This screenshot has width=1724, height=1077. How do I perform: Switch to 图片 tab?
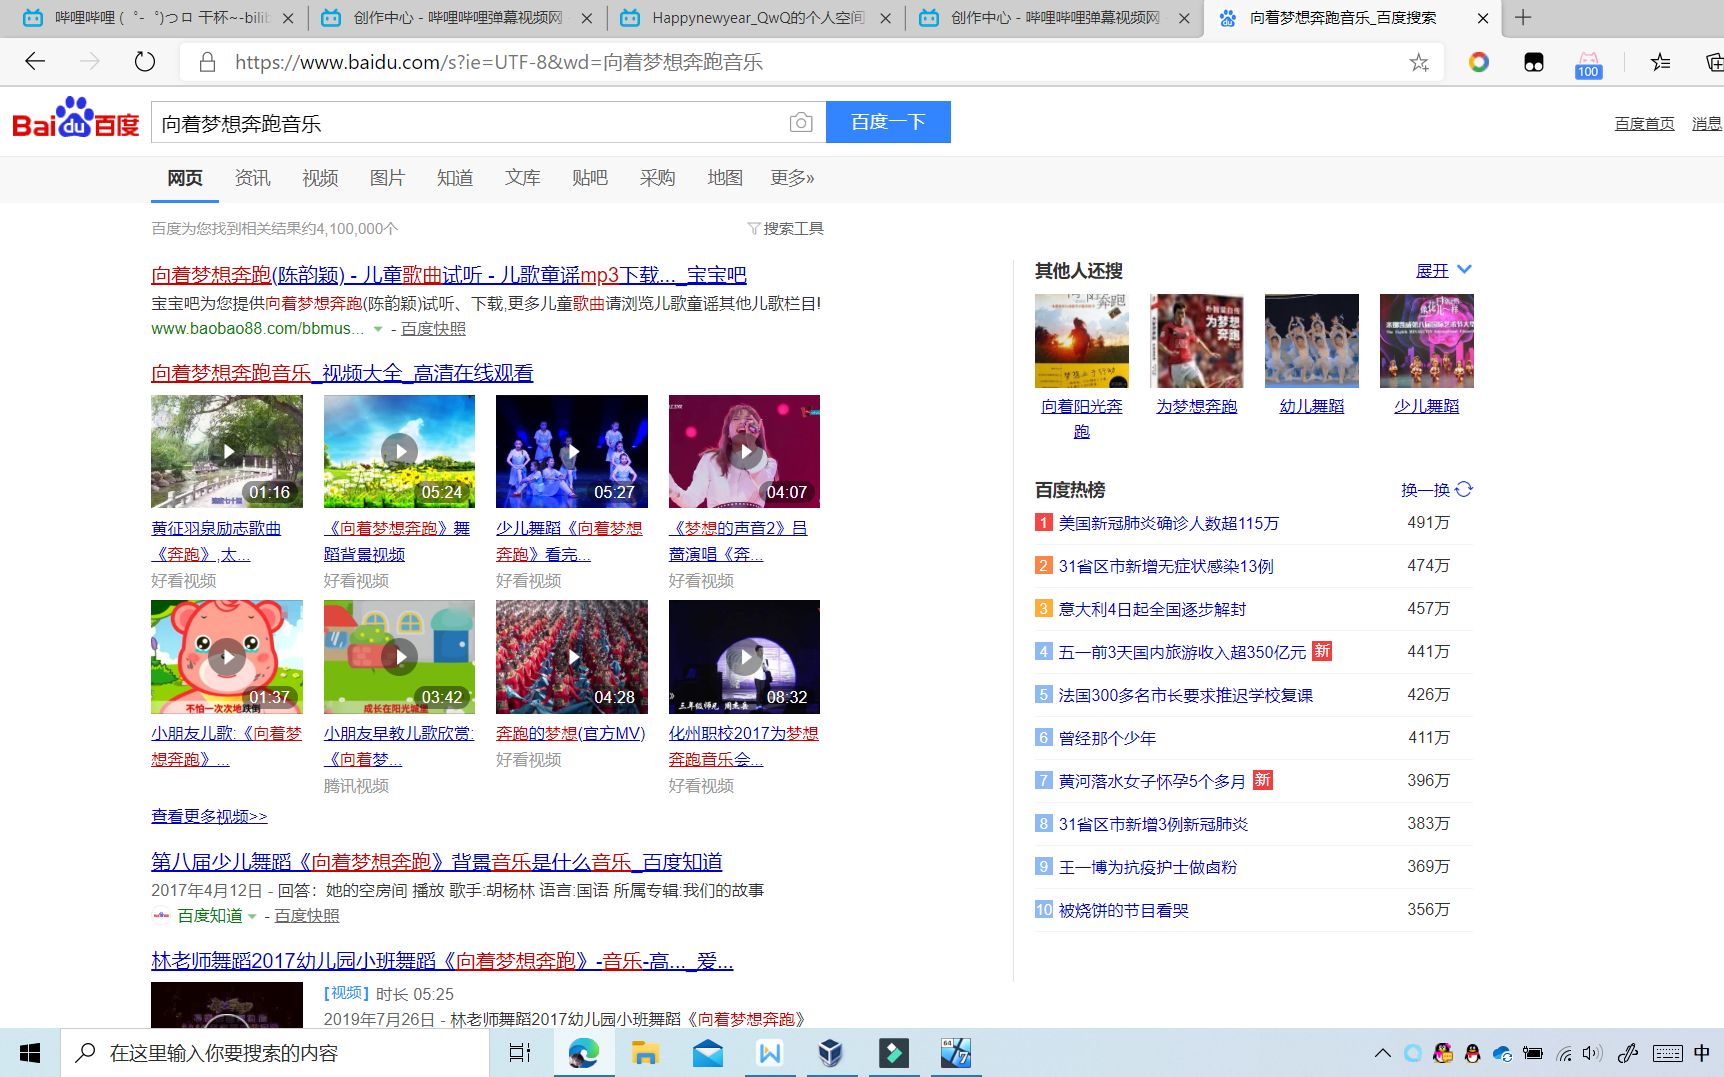tap(387, 178)
